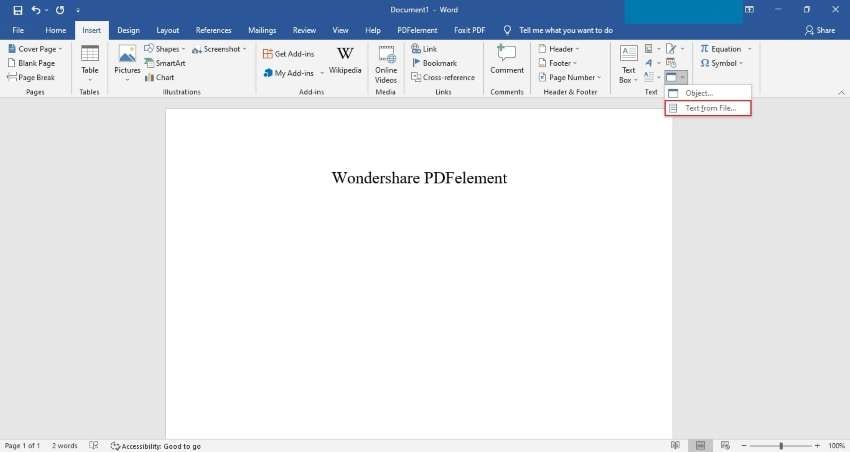The width and height of the screenshot is (850, 452).
Task: Insert a Chart
Action: tap(159, 78)
